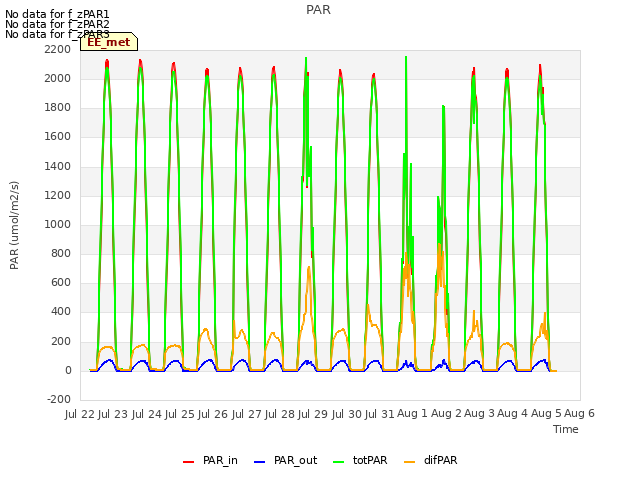Click the difPAR orange legend swatch
This screenshot has width=640, height=480.
point(409,462)
